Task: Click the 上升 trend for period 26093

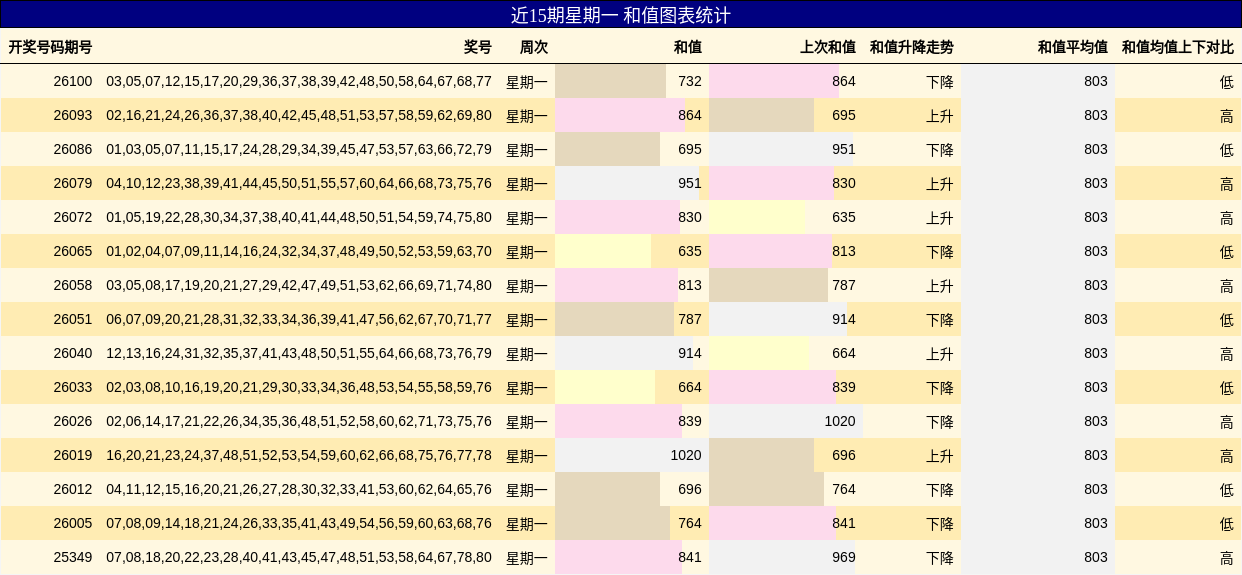Action: tap(940, 116)
